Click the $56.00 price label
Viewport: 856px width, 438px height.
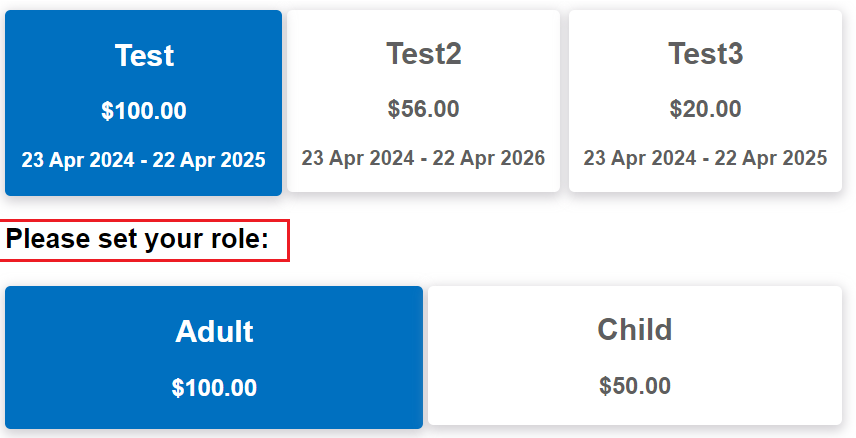point(424,109)
